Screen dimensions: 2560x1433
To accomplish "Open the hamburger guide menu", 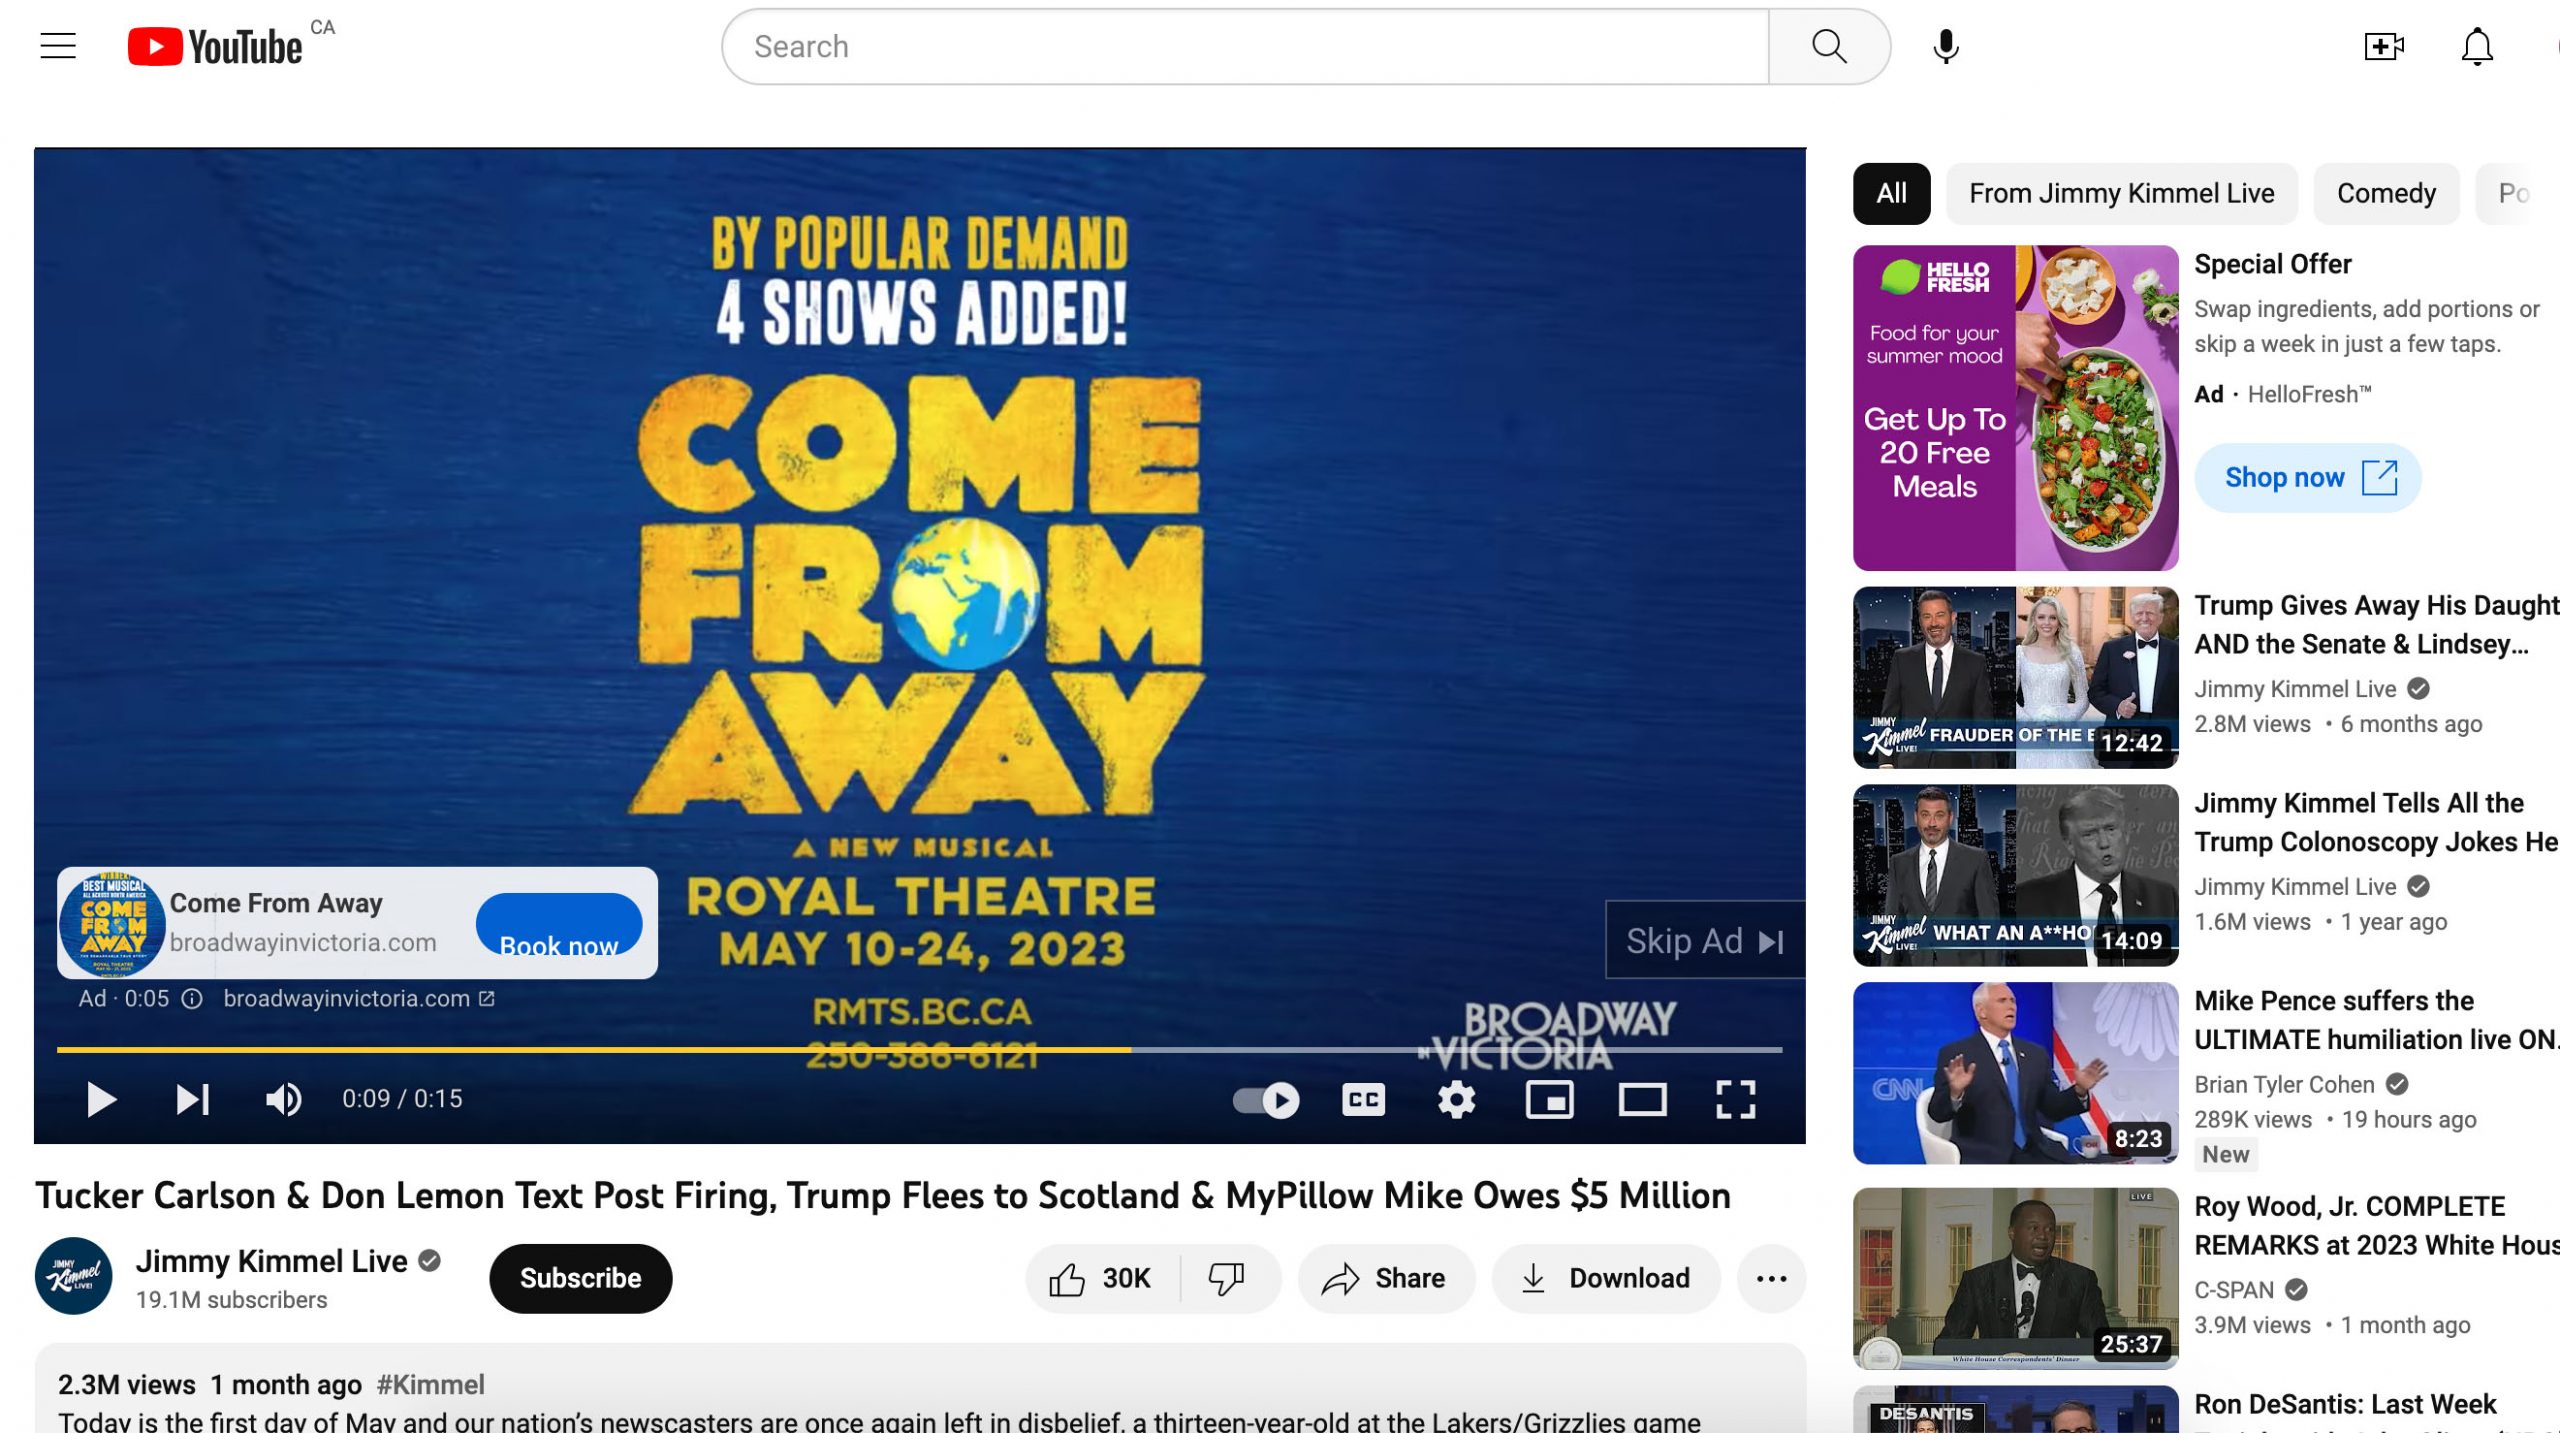I will pyautogui.click(x=58, y=46).
